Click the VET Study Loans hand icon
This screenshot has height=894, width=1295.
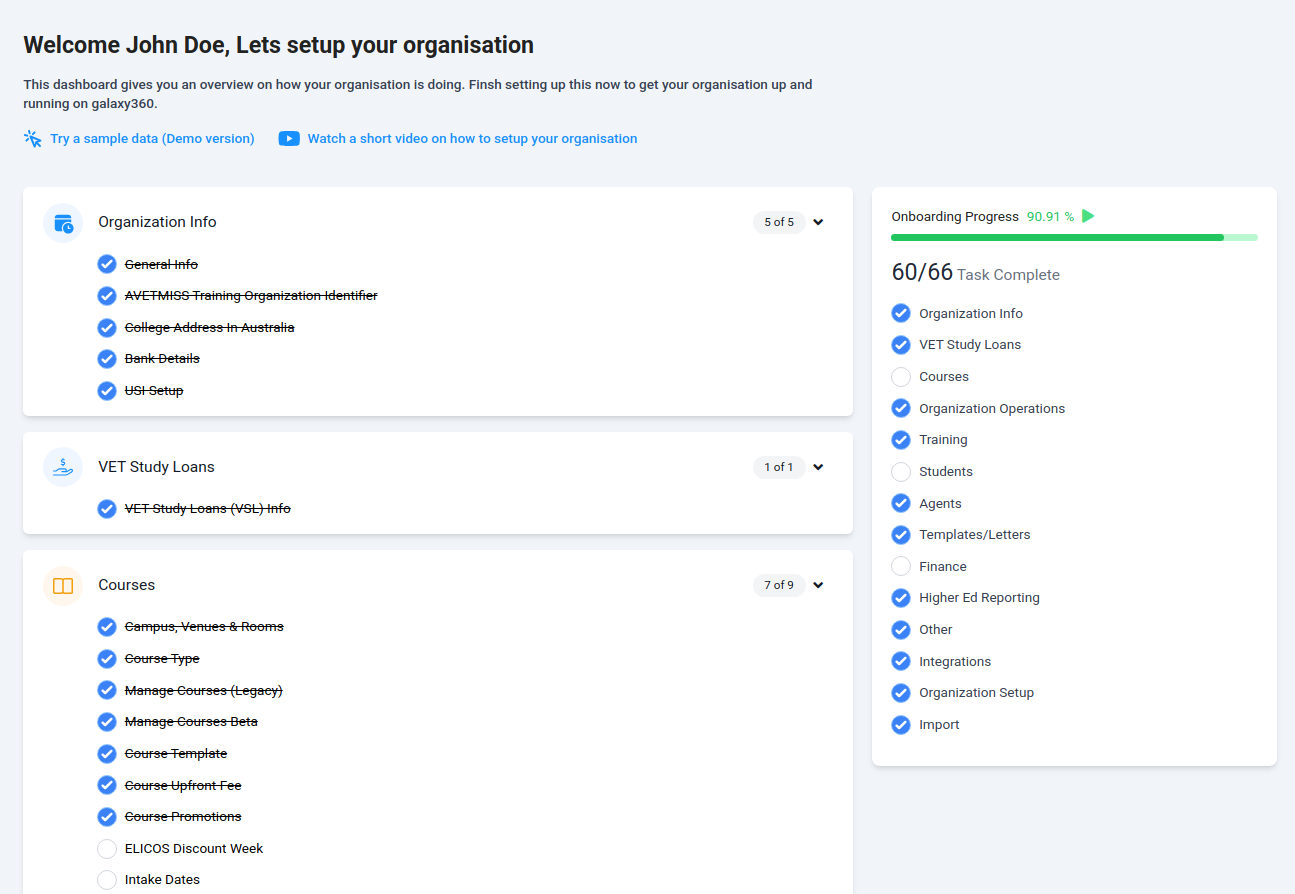pos(63,467)
